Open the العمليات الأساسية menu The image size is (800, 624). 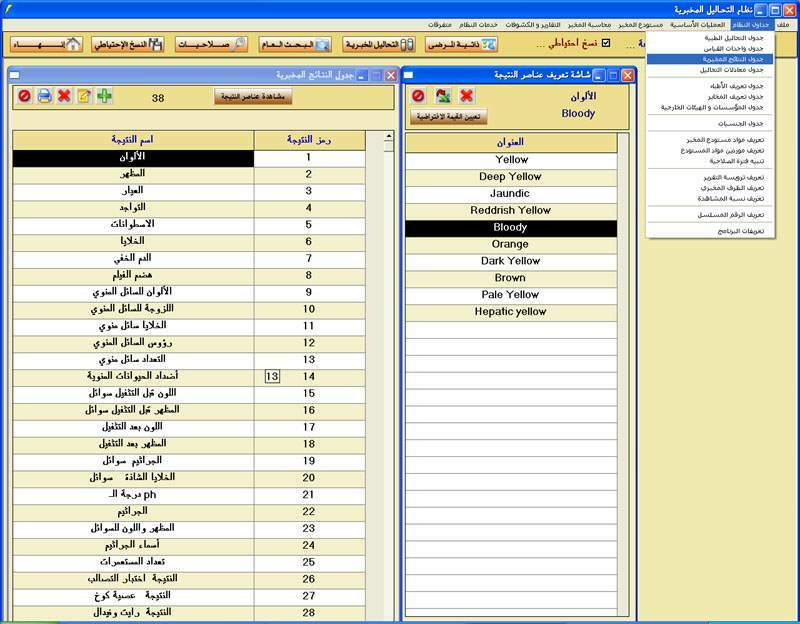(697, 24)
